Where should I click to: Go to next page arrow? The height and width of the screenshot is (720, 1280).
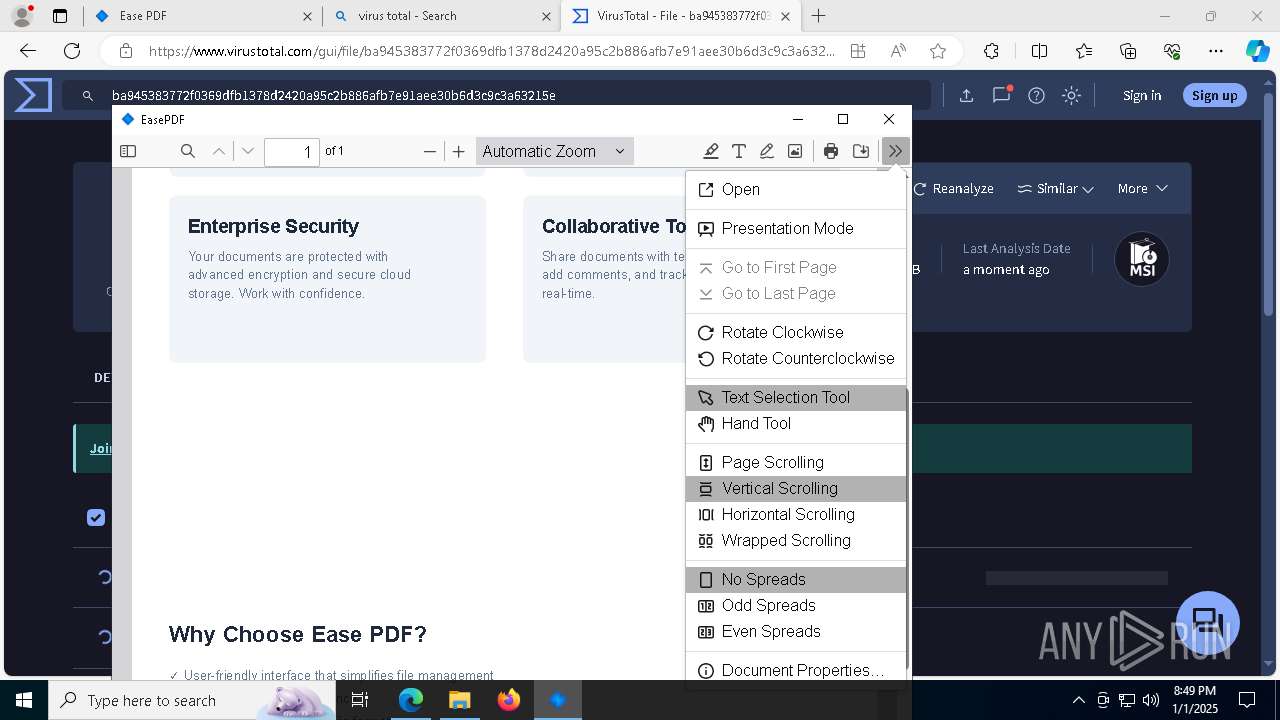pyautogui.click(x=248, y=151)
